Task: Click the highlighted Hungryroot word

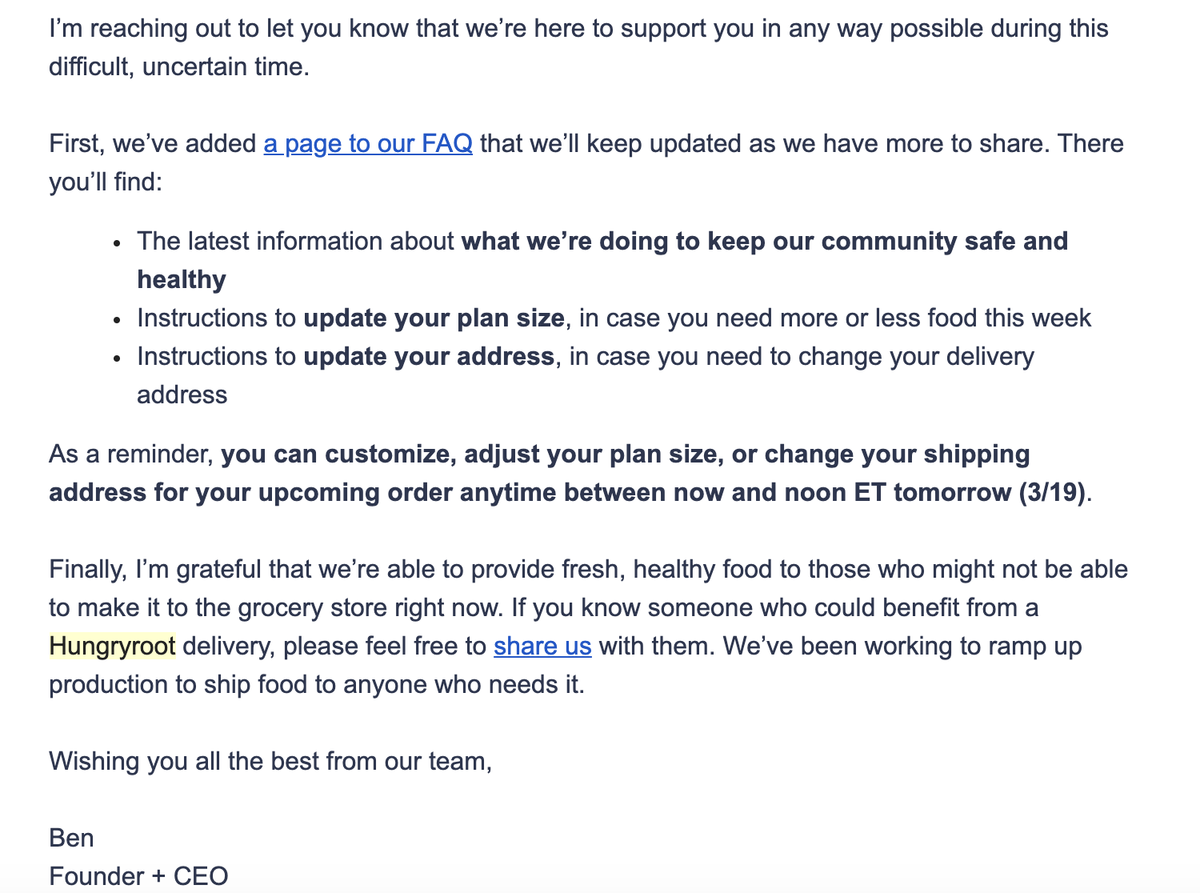Action: click(113, 646)
